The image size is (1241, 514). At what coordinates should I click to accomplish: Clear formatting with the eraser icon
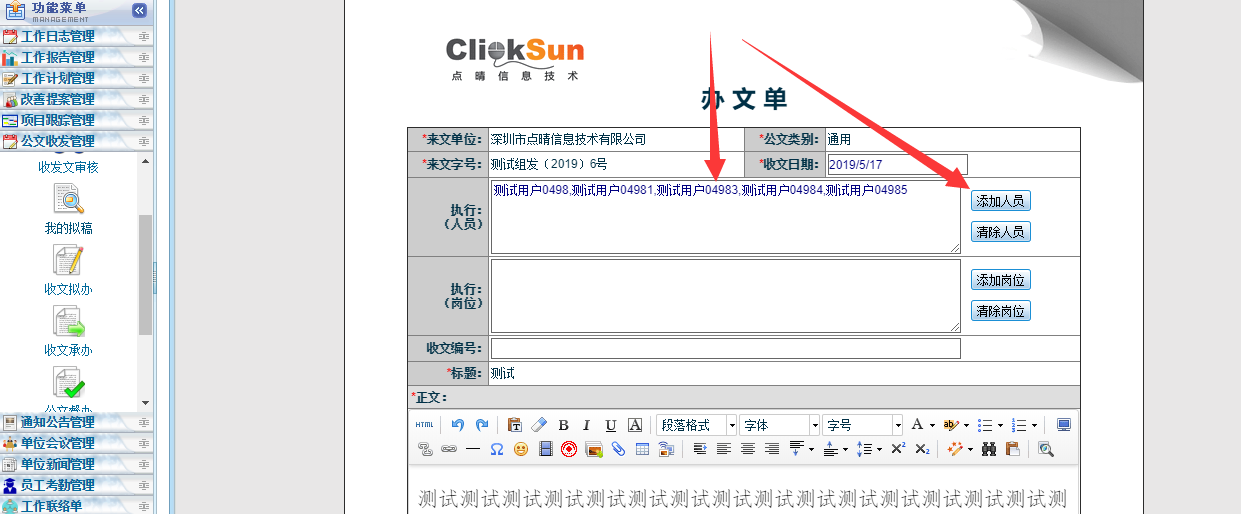coord(539,425)
